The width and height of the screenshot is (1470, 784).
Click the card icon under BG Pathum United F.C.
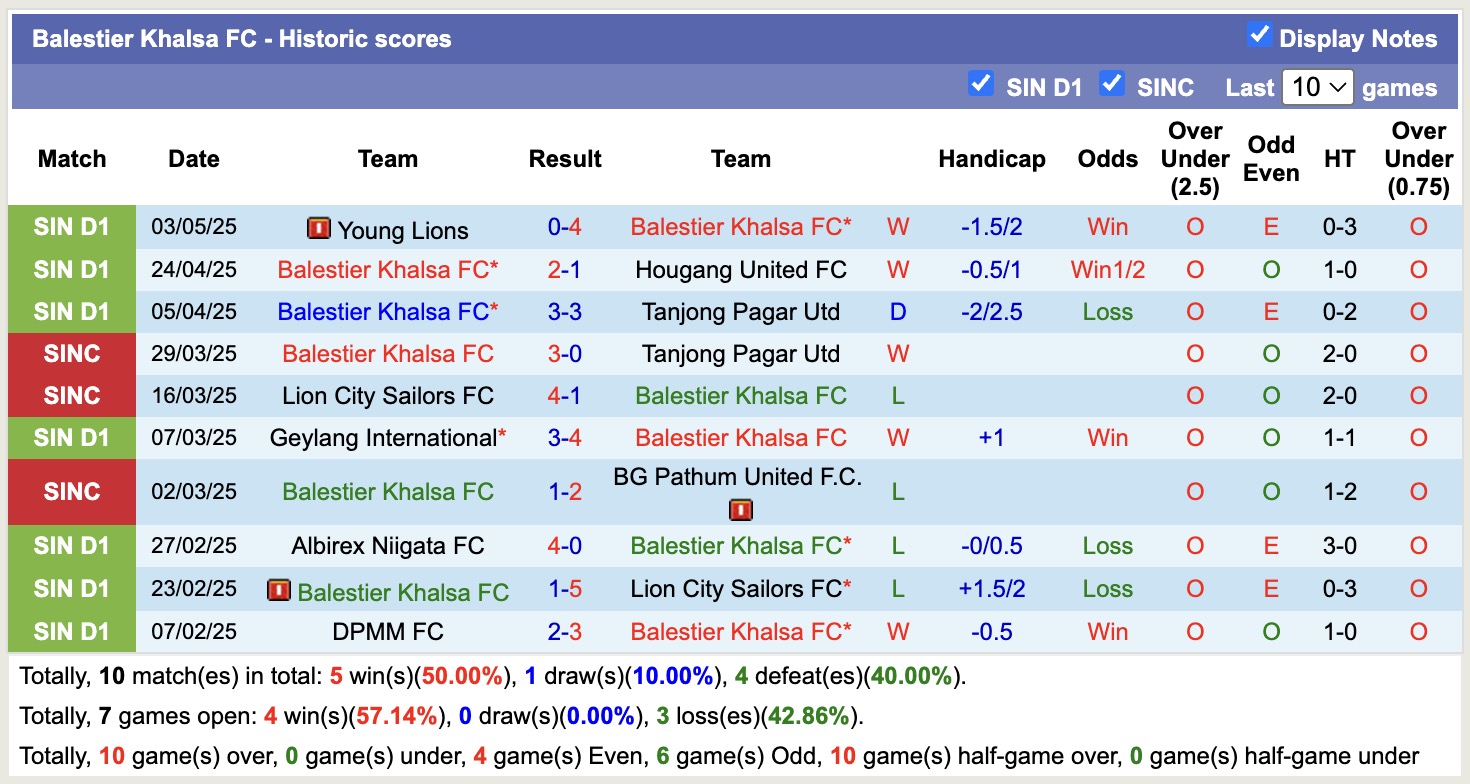coord(741,510)
